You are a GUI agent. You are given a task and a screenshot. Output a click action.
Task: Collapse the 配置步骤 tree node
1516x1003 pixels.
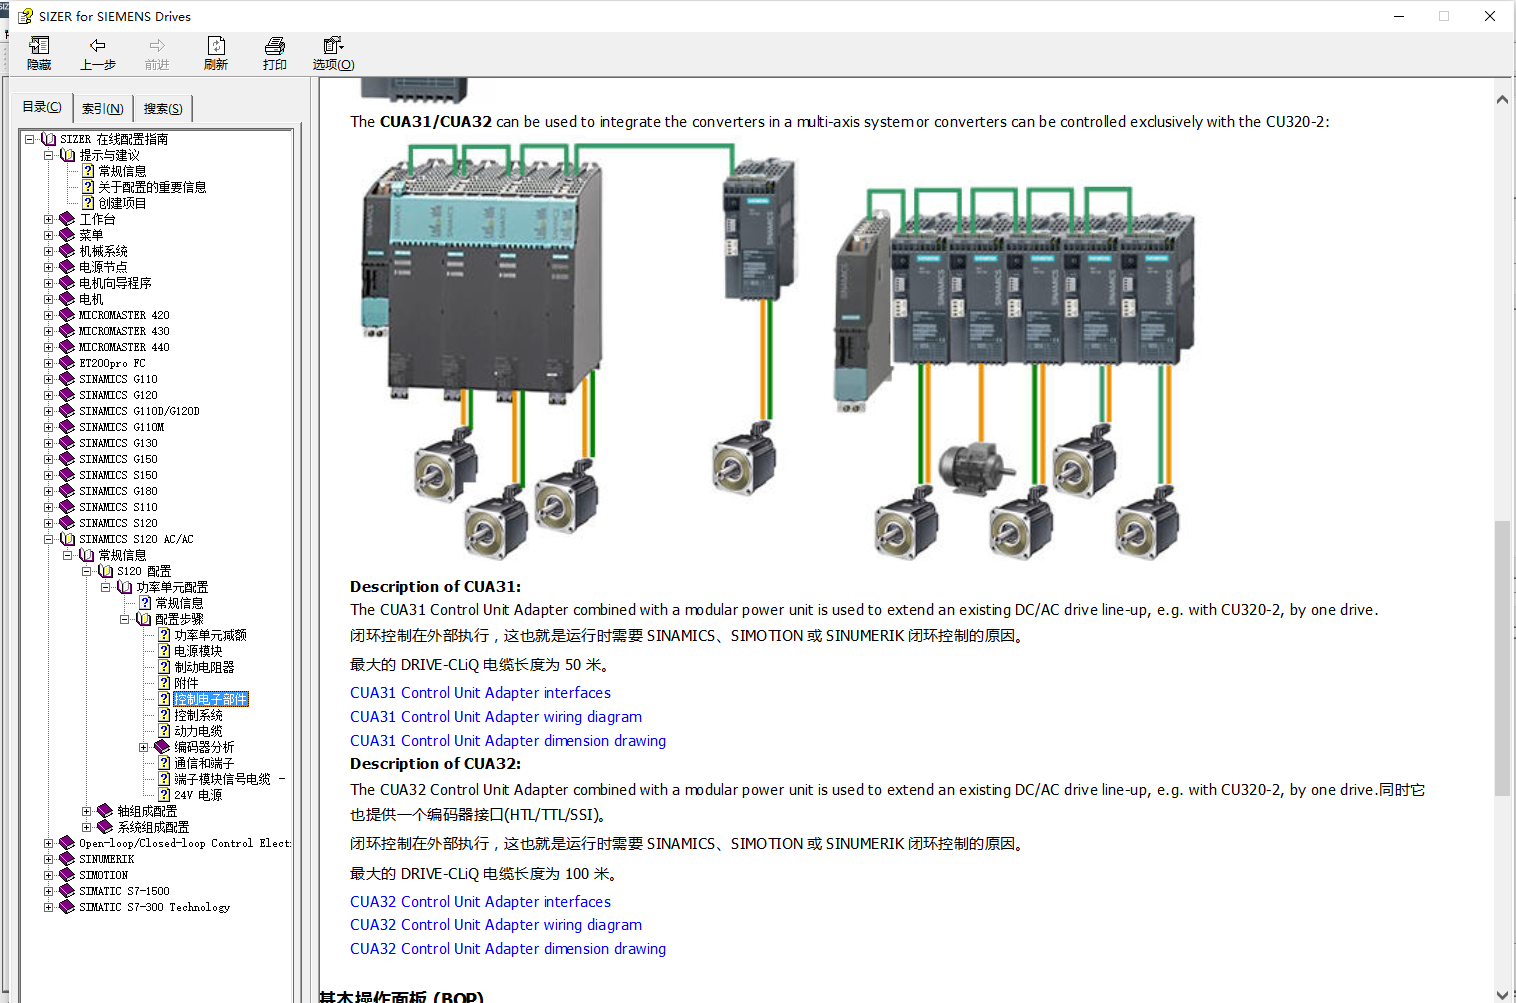pyautogui.click(x=124, y=619)
